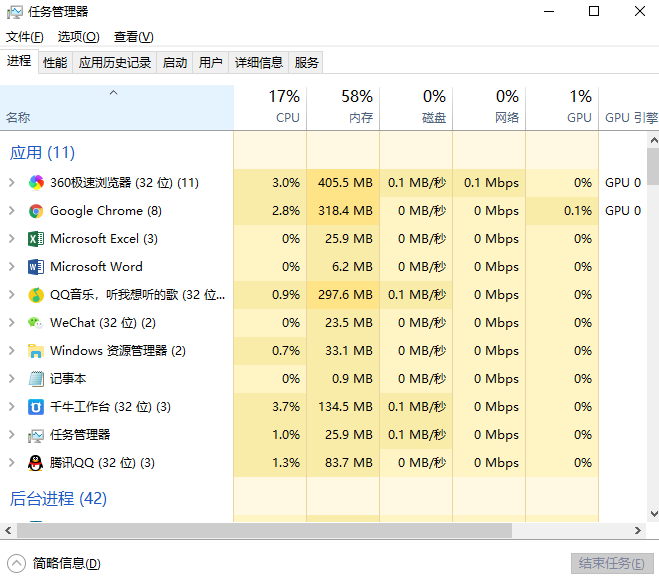
Task: Click the horizontal scrollbar right arrow
Action: [638, 531]
